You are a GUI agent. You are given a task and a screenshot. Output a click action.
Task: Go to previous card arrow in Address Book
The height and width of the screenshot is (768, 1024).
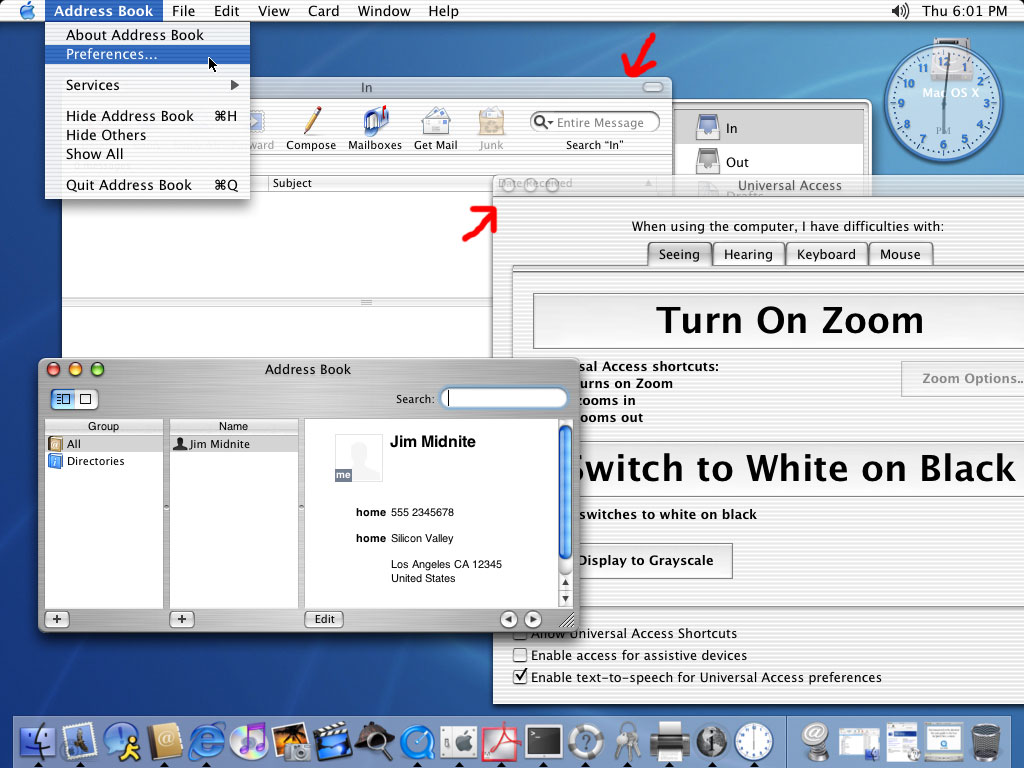pos(509,619)
